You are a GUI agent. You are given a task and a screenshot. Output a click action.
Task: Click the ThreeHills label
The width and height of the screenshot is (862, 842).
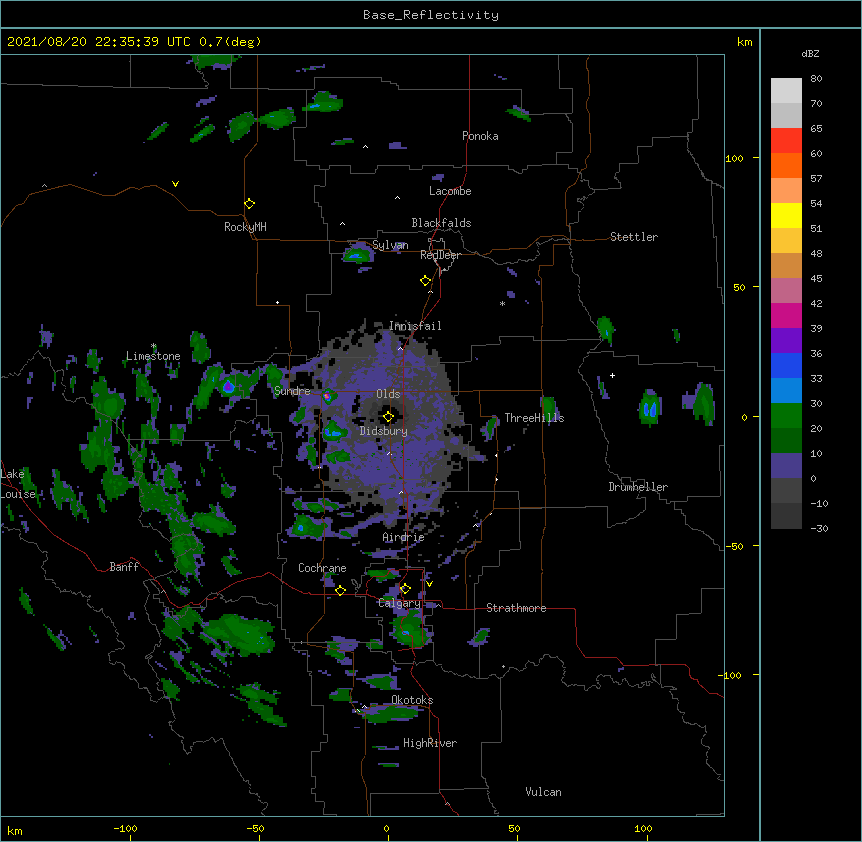tap(534, 418)
